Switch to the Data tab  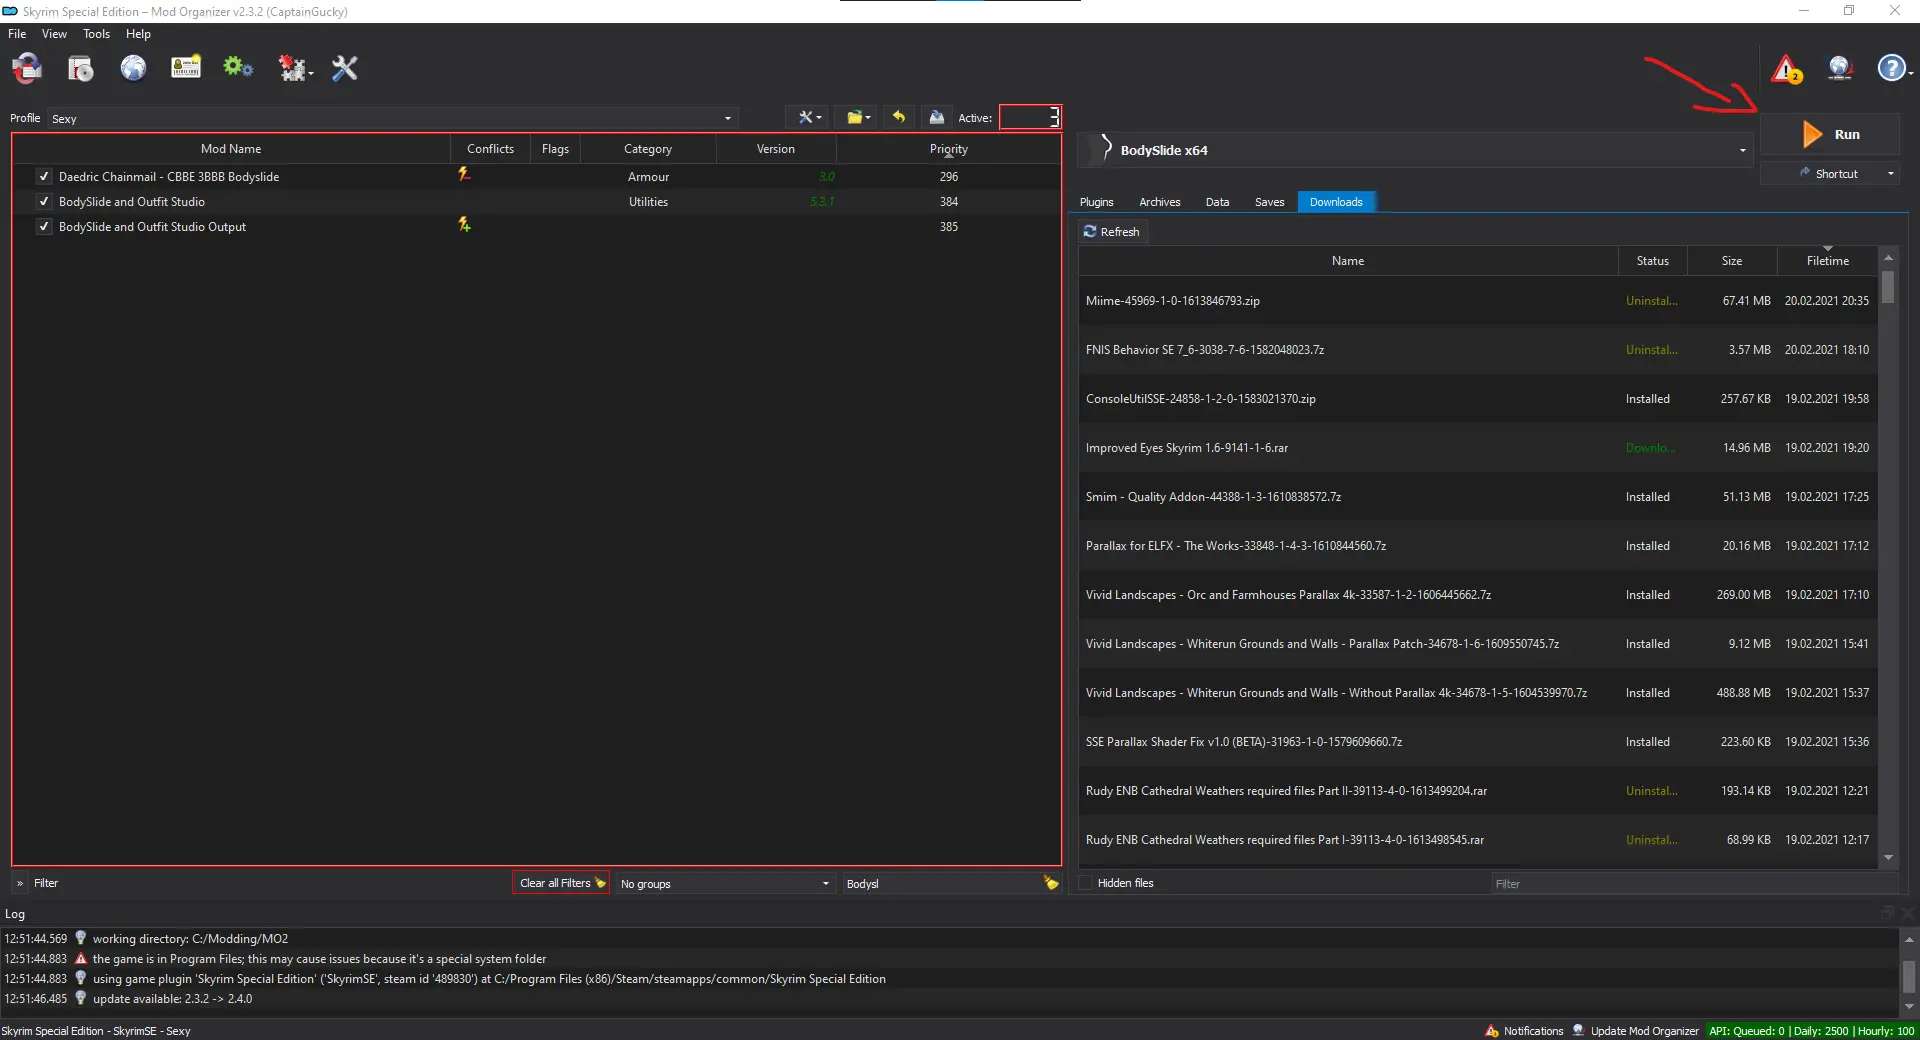click(1217, 202)
